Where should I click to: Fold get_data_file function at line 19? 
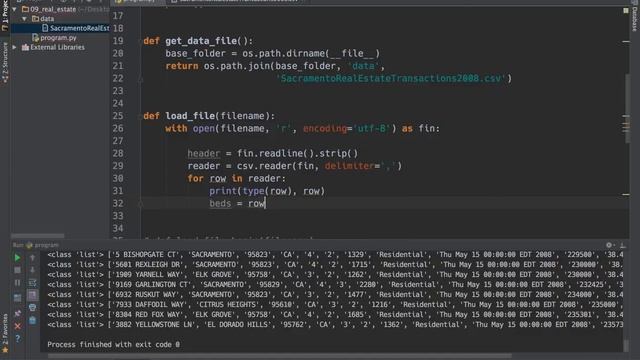tap(140, 41)
